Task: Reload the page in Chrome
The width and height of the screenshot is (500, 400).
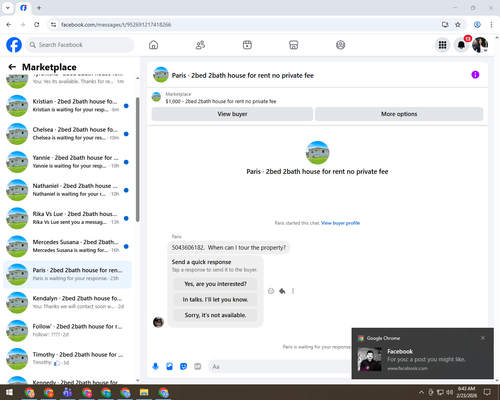Action: tap(37, 25)
